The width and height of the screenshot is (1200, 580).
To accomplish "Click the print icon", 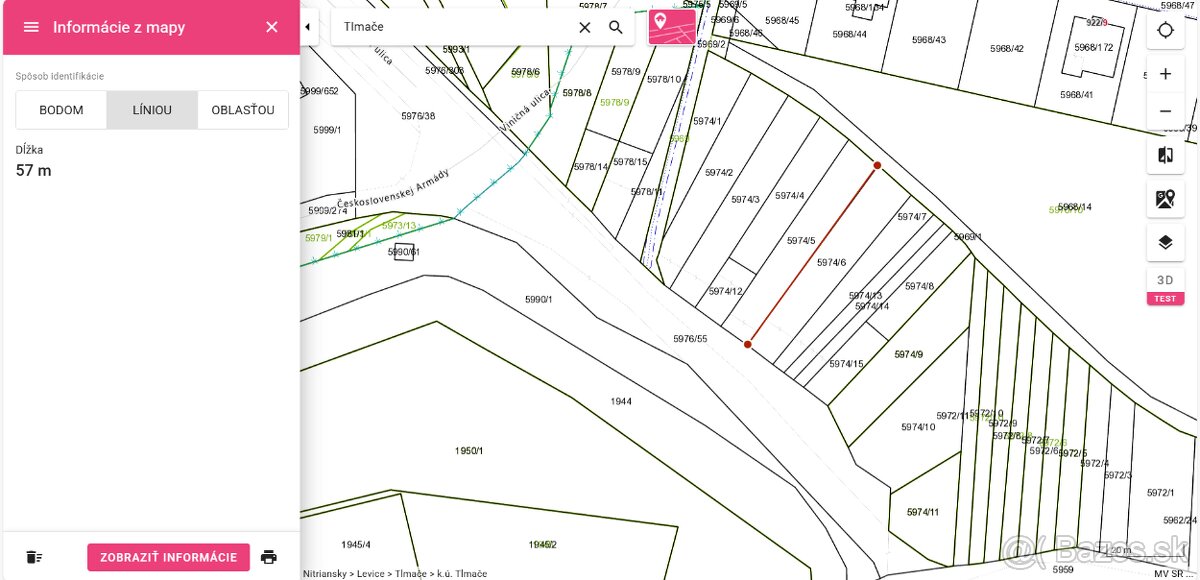I will [268, 557].
